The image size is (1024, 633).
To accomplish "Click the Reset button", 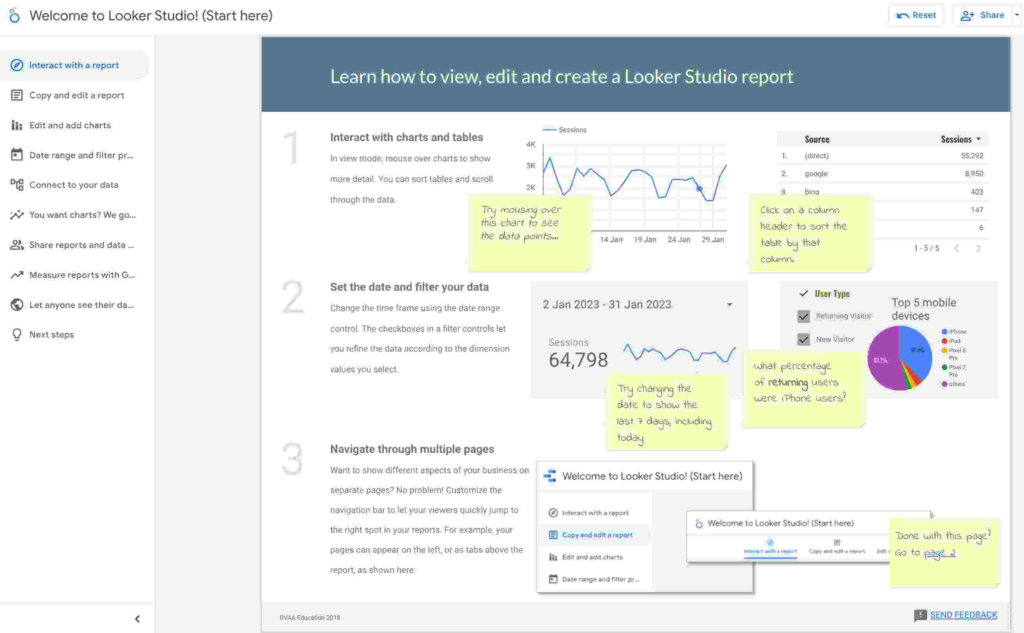I will pos(915,14).
